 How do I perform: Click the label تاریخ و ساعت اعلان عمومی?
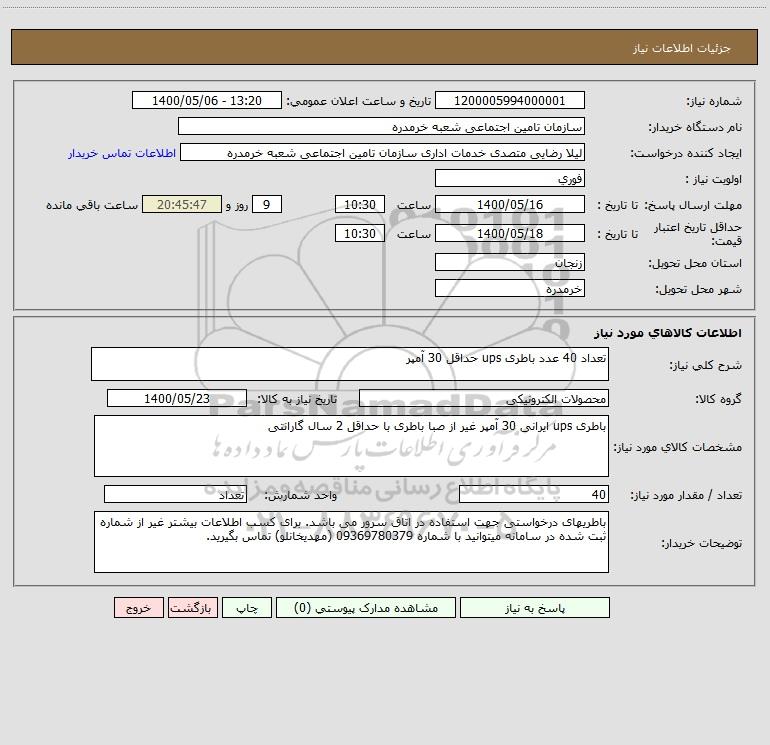tap(359, 102)
